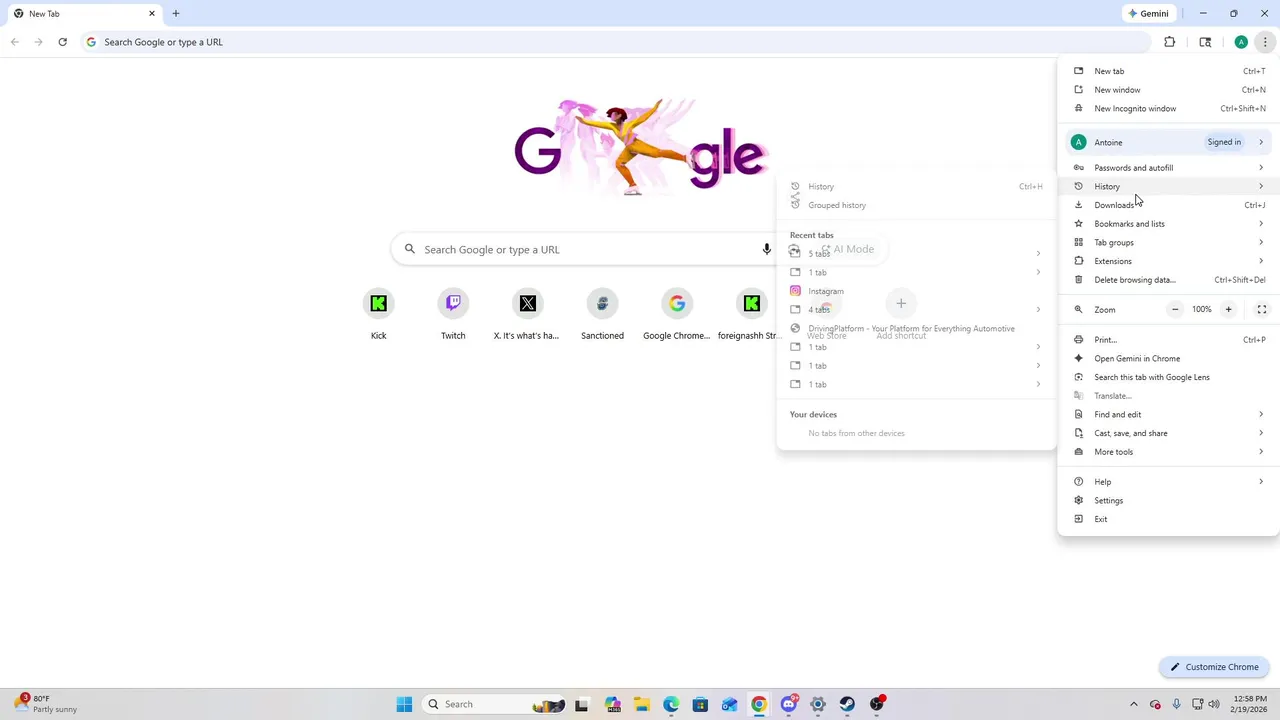Choose Delete browsing data
Screen dimensions: 1280x720
point(1169,280)
